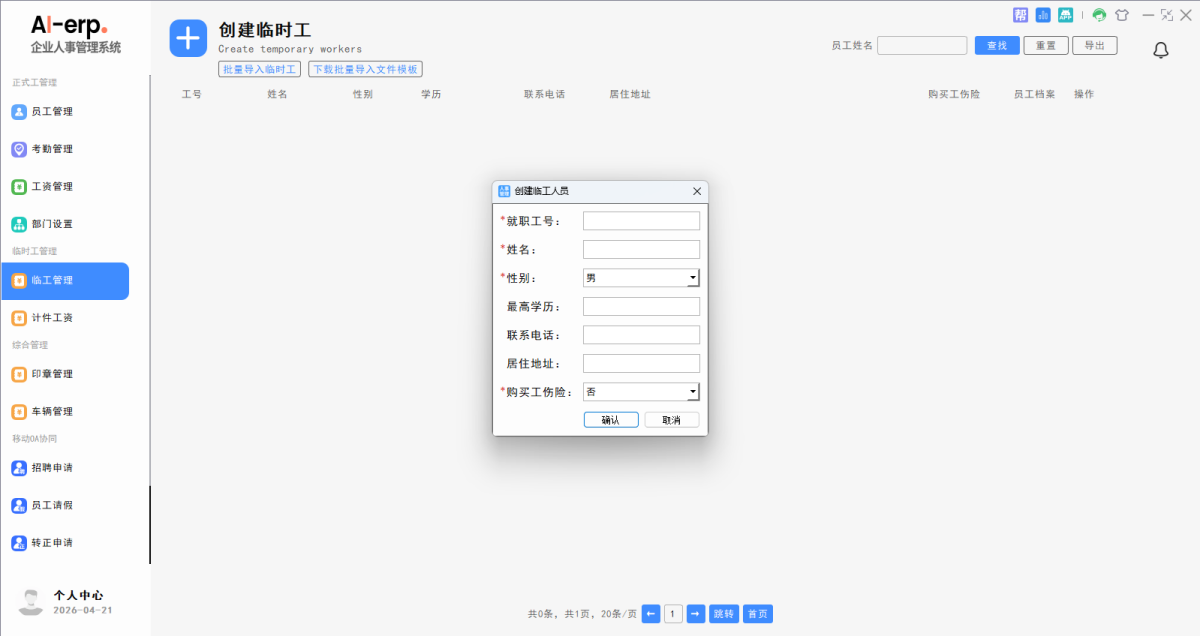The image size is (1200, 636).
Task: Go to next page arrow button
Action: click(x=696, y=614)
